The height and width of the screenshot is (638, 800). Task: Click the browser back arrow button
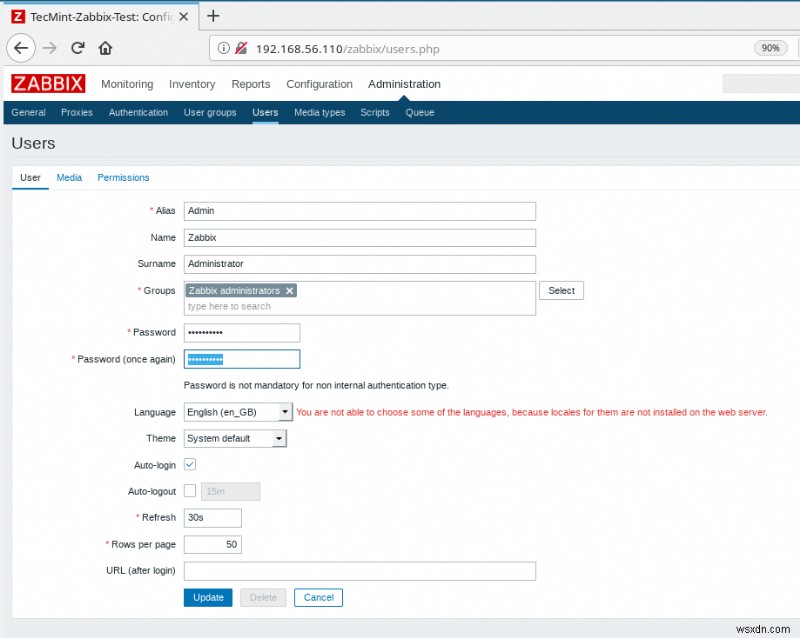click(x=21, y=48)
